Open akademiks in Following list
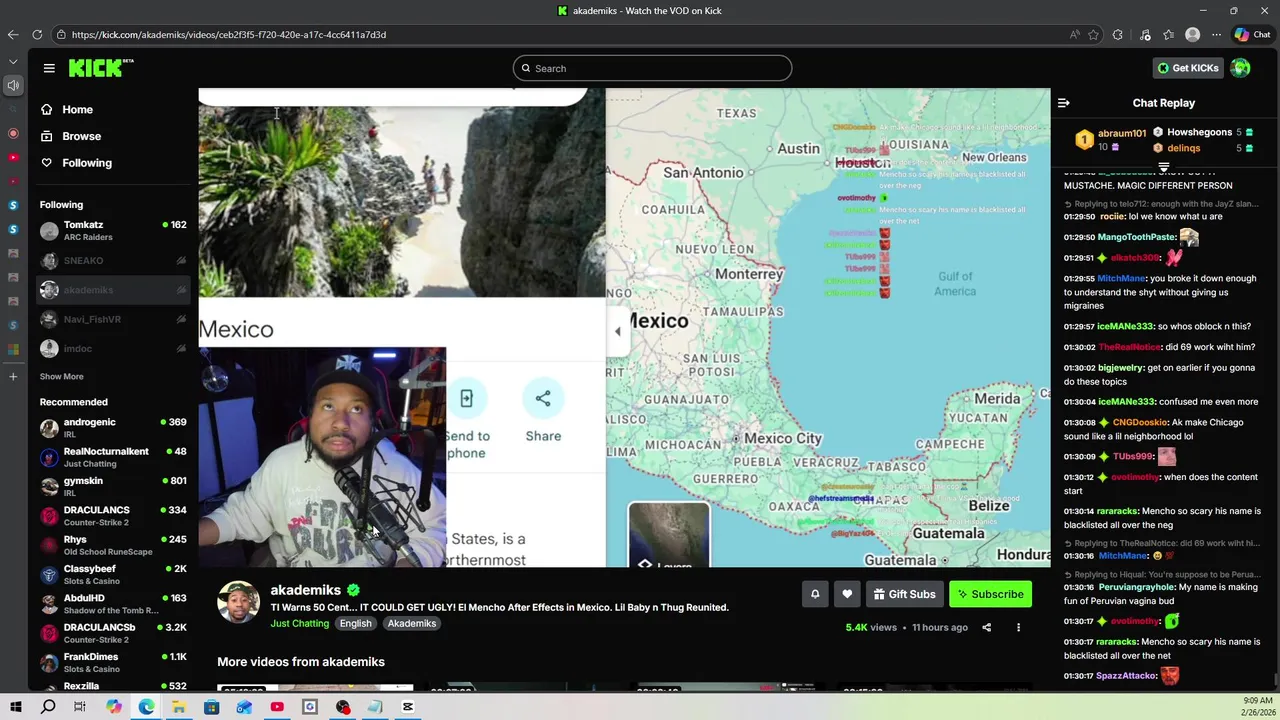 (x=113, y=290)
